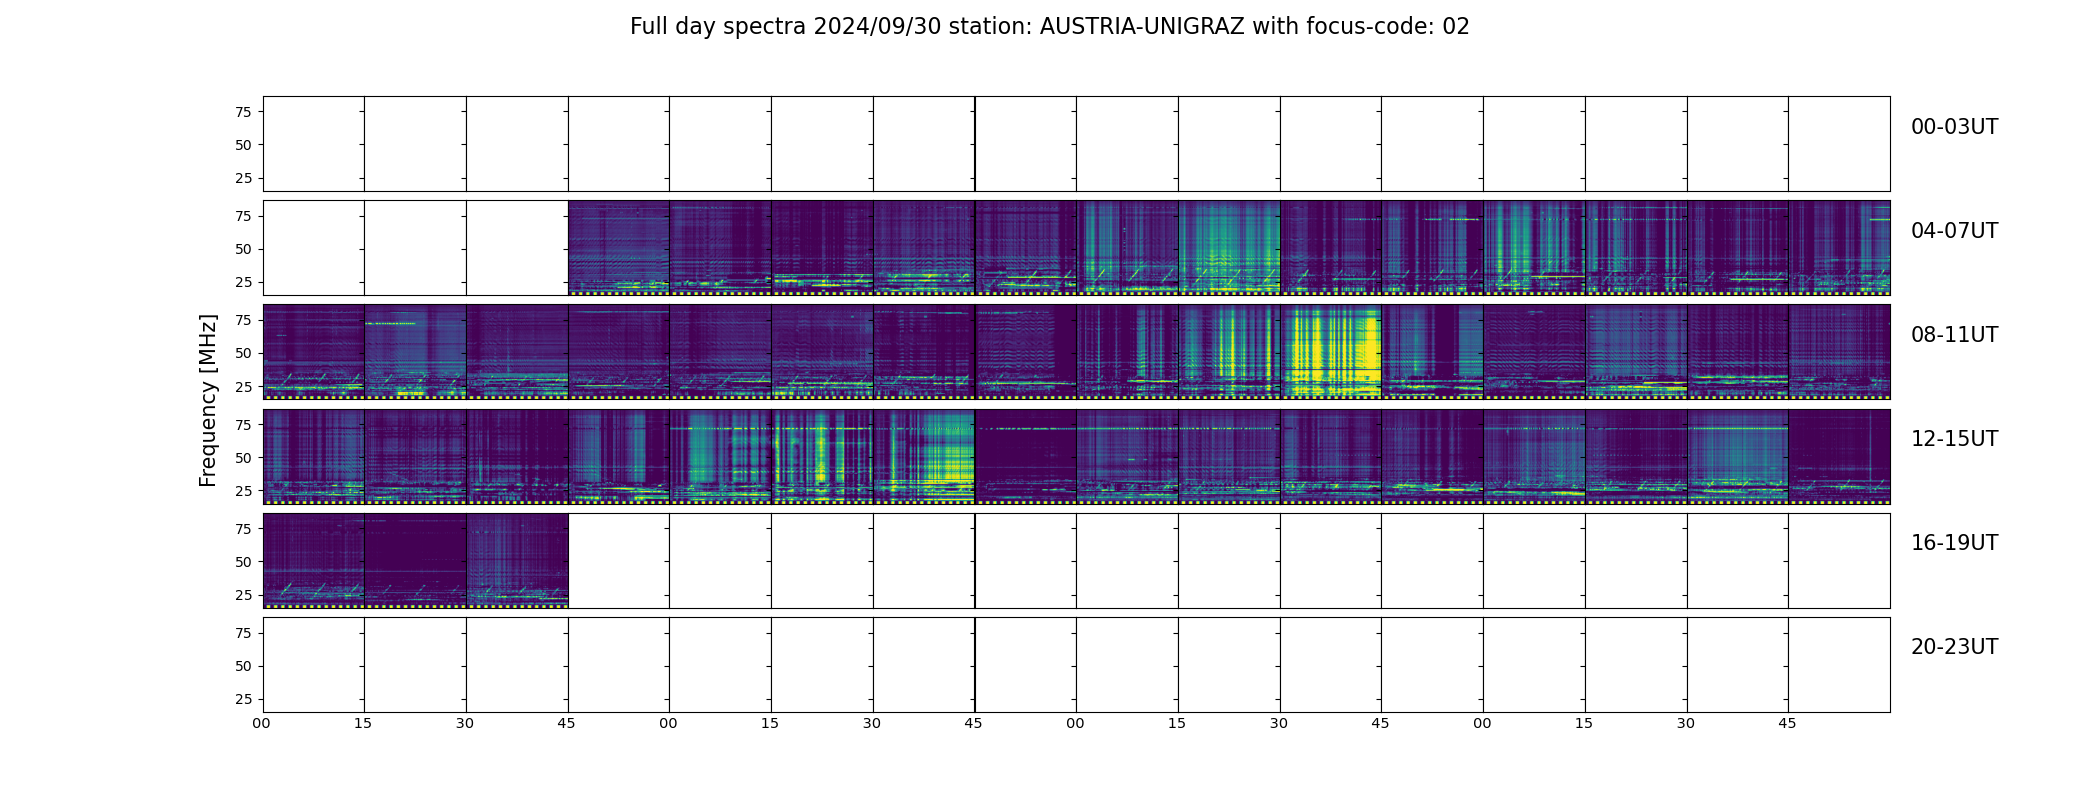Open the 13:00 spectrogram panel in 12-15UT row

pos(720,456)
